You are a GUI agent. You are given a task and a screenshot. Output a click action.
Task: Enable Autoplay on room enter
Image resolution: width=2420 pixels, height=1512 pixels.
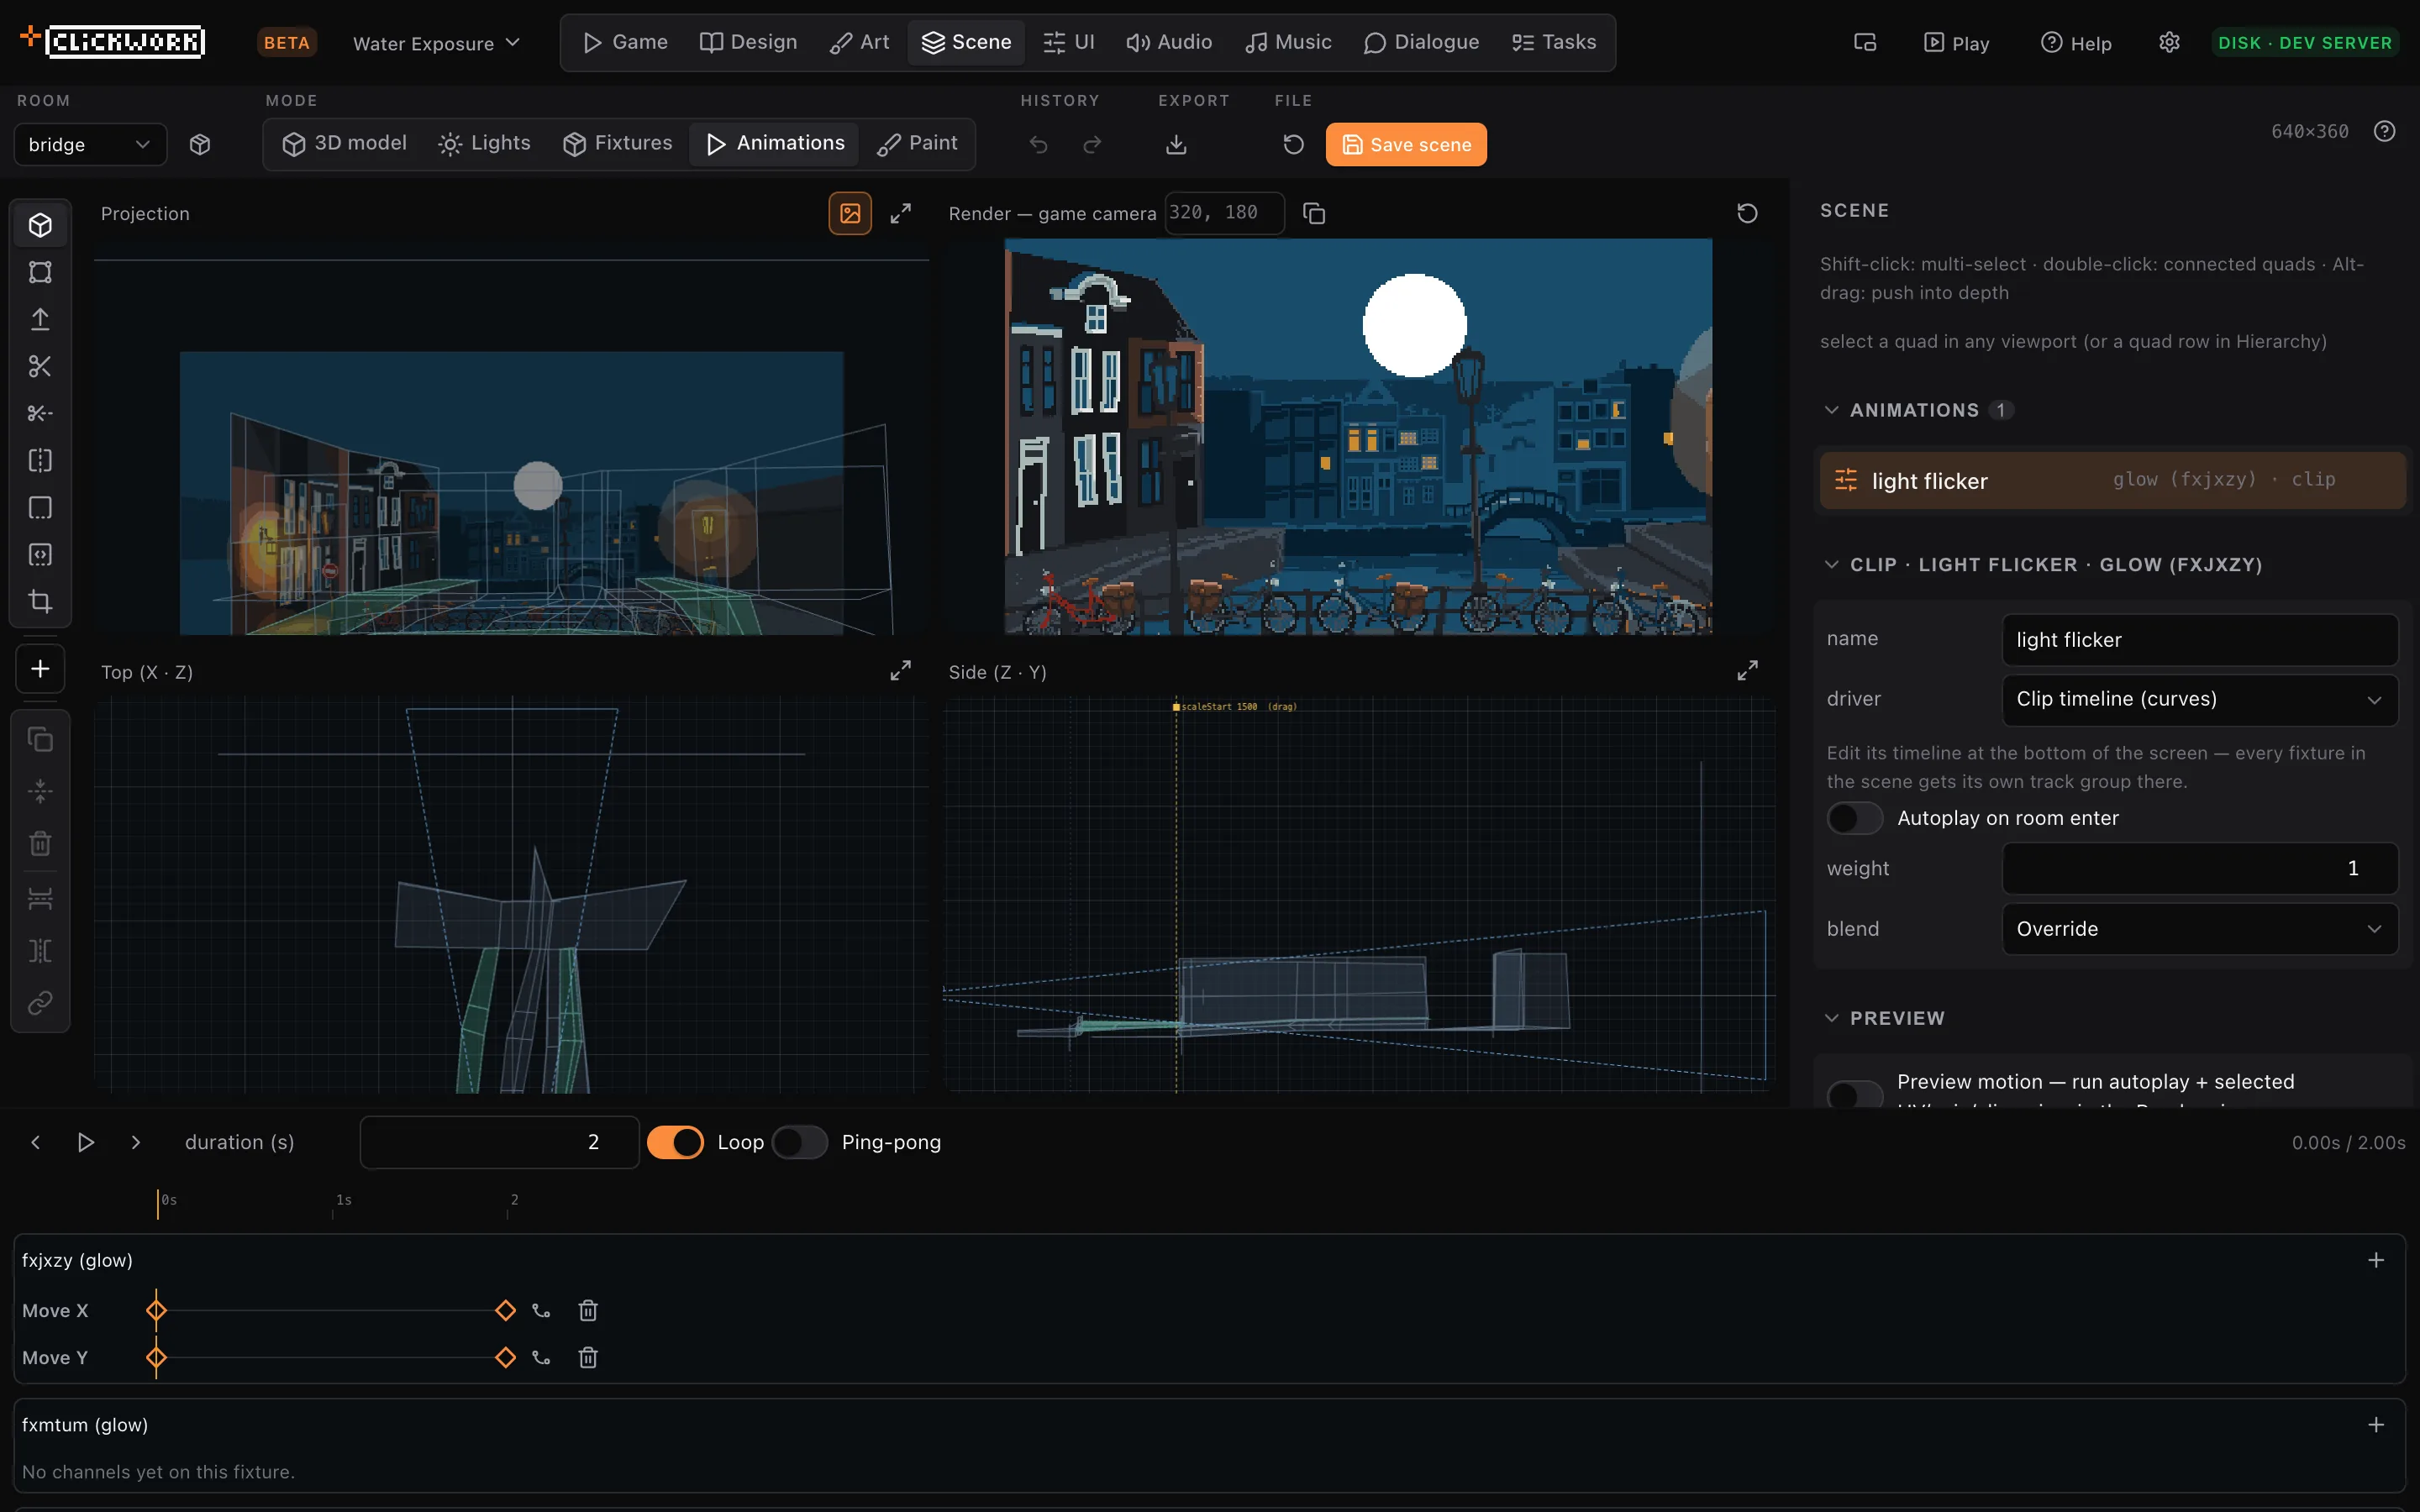click(x=1855, y=818)
